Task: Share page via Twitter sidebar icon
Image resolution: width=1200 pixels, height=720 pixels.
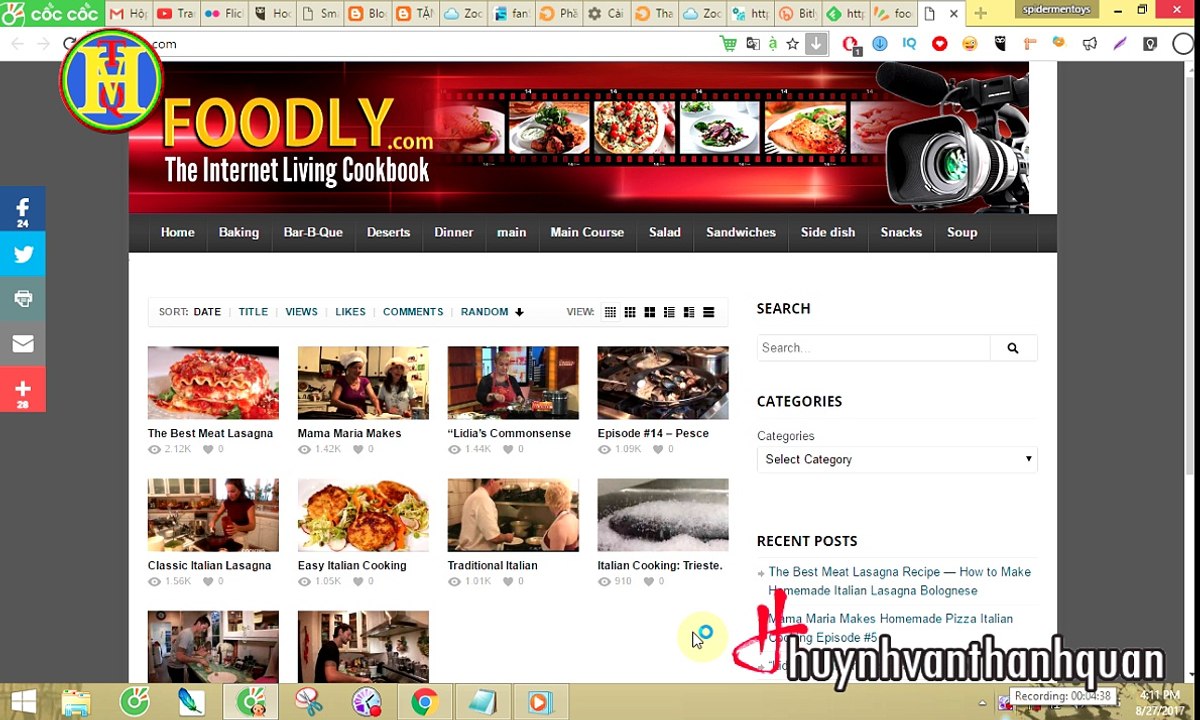Action: [22, 254]
